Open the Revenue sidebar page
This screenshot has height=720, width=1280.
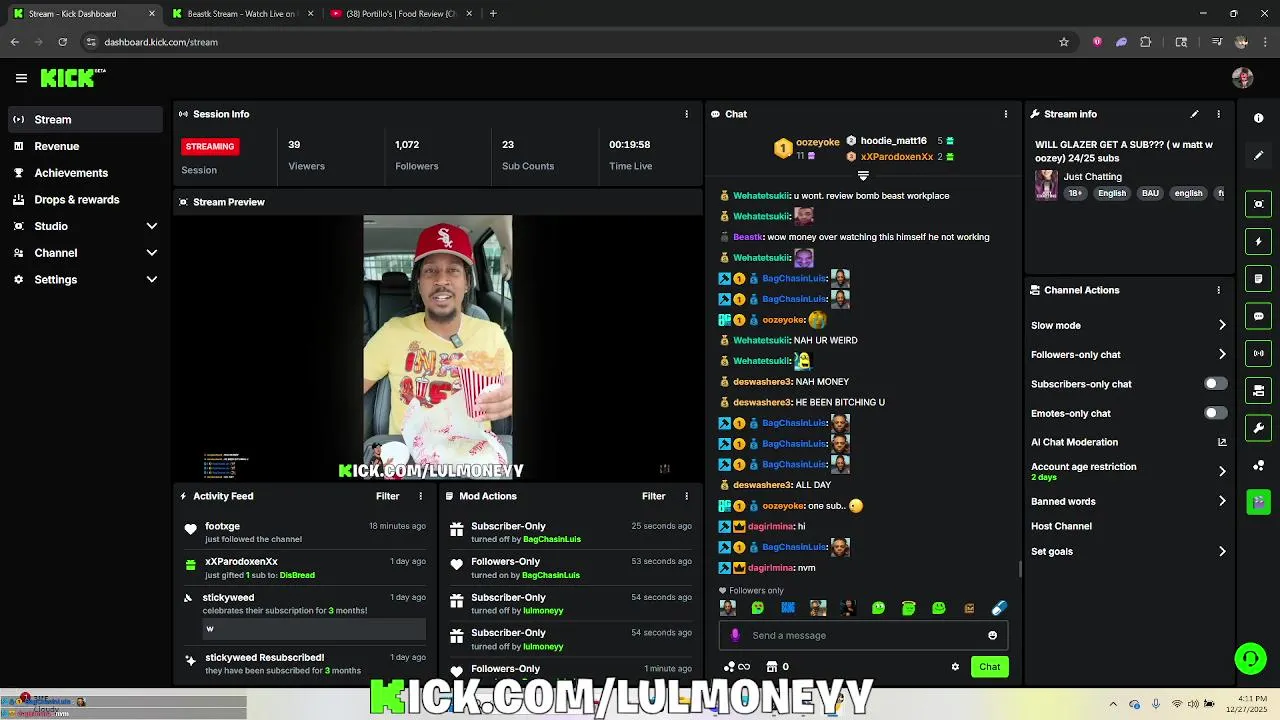tap(84, 146)
